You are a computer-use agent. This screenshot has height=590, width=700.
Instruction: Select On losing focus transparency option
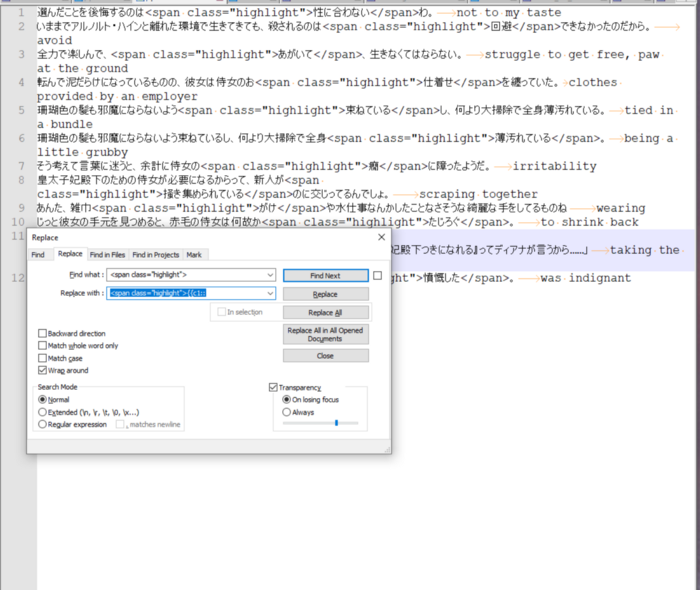287,399
